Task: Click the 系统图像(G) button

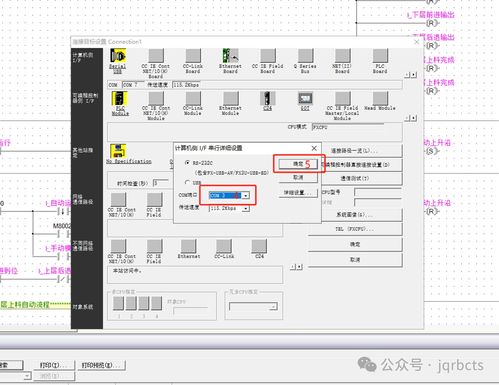Action: [x=355, y=215]
